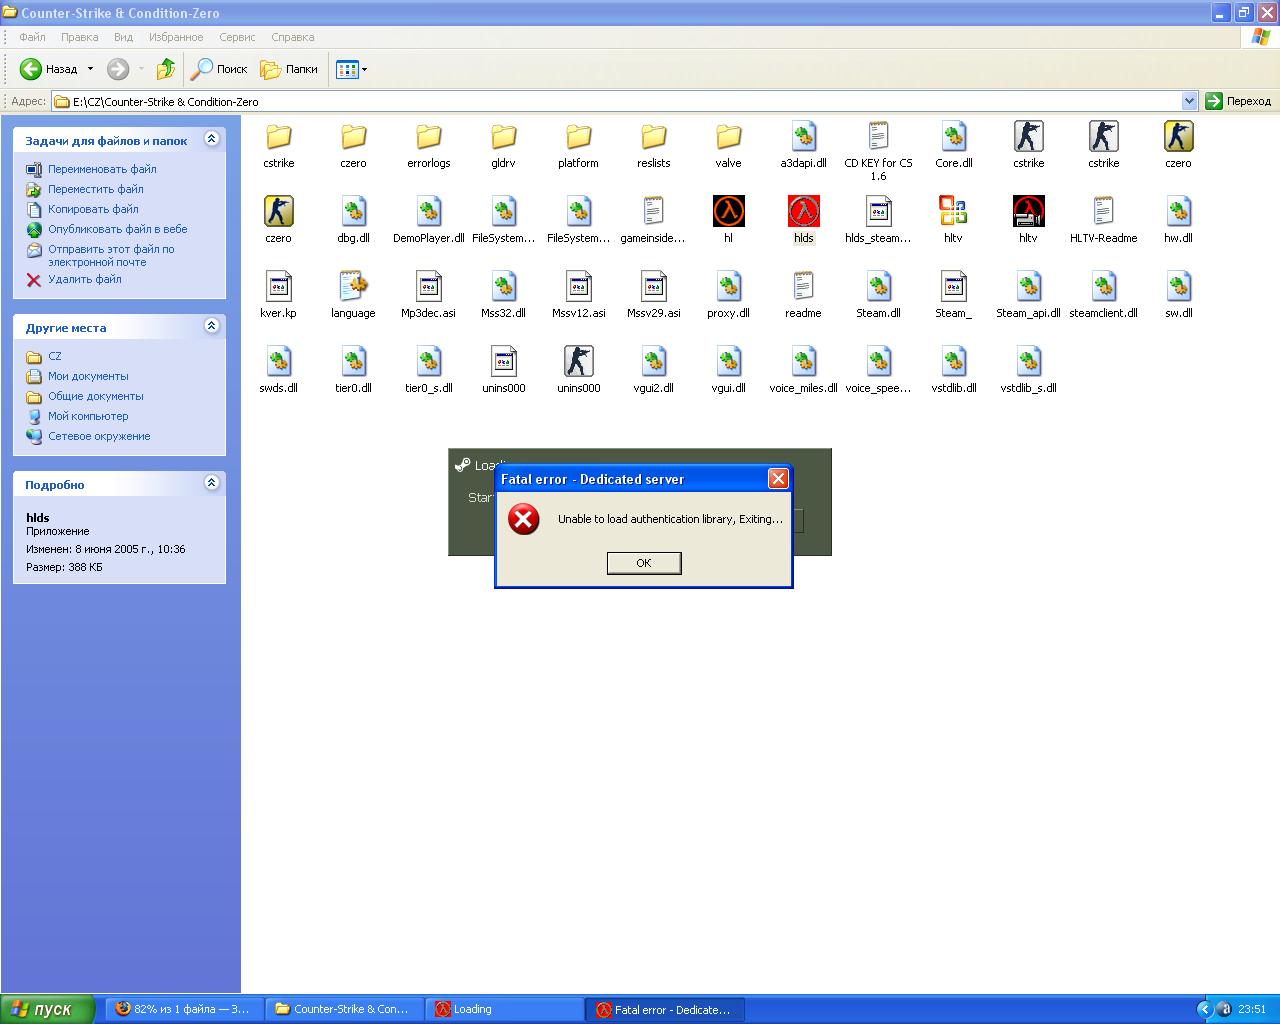
Task: Click the address bar path field
Action: click(617, 101)
